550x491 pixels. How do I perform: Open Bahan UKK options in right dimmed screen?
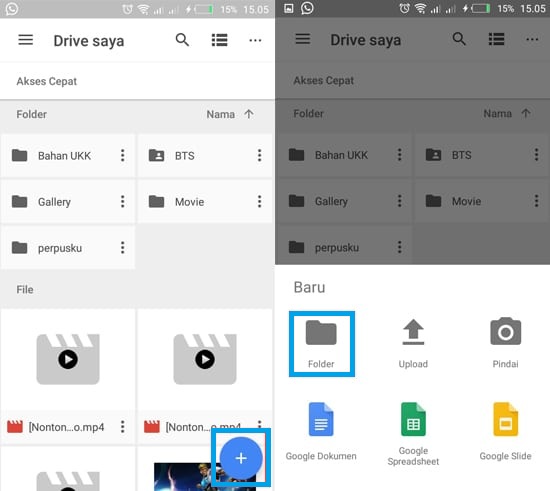click(400, 155)
